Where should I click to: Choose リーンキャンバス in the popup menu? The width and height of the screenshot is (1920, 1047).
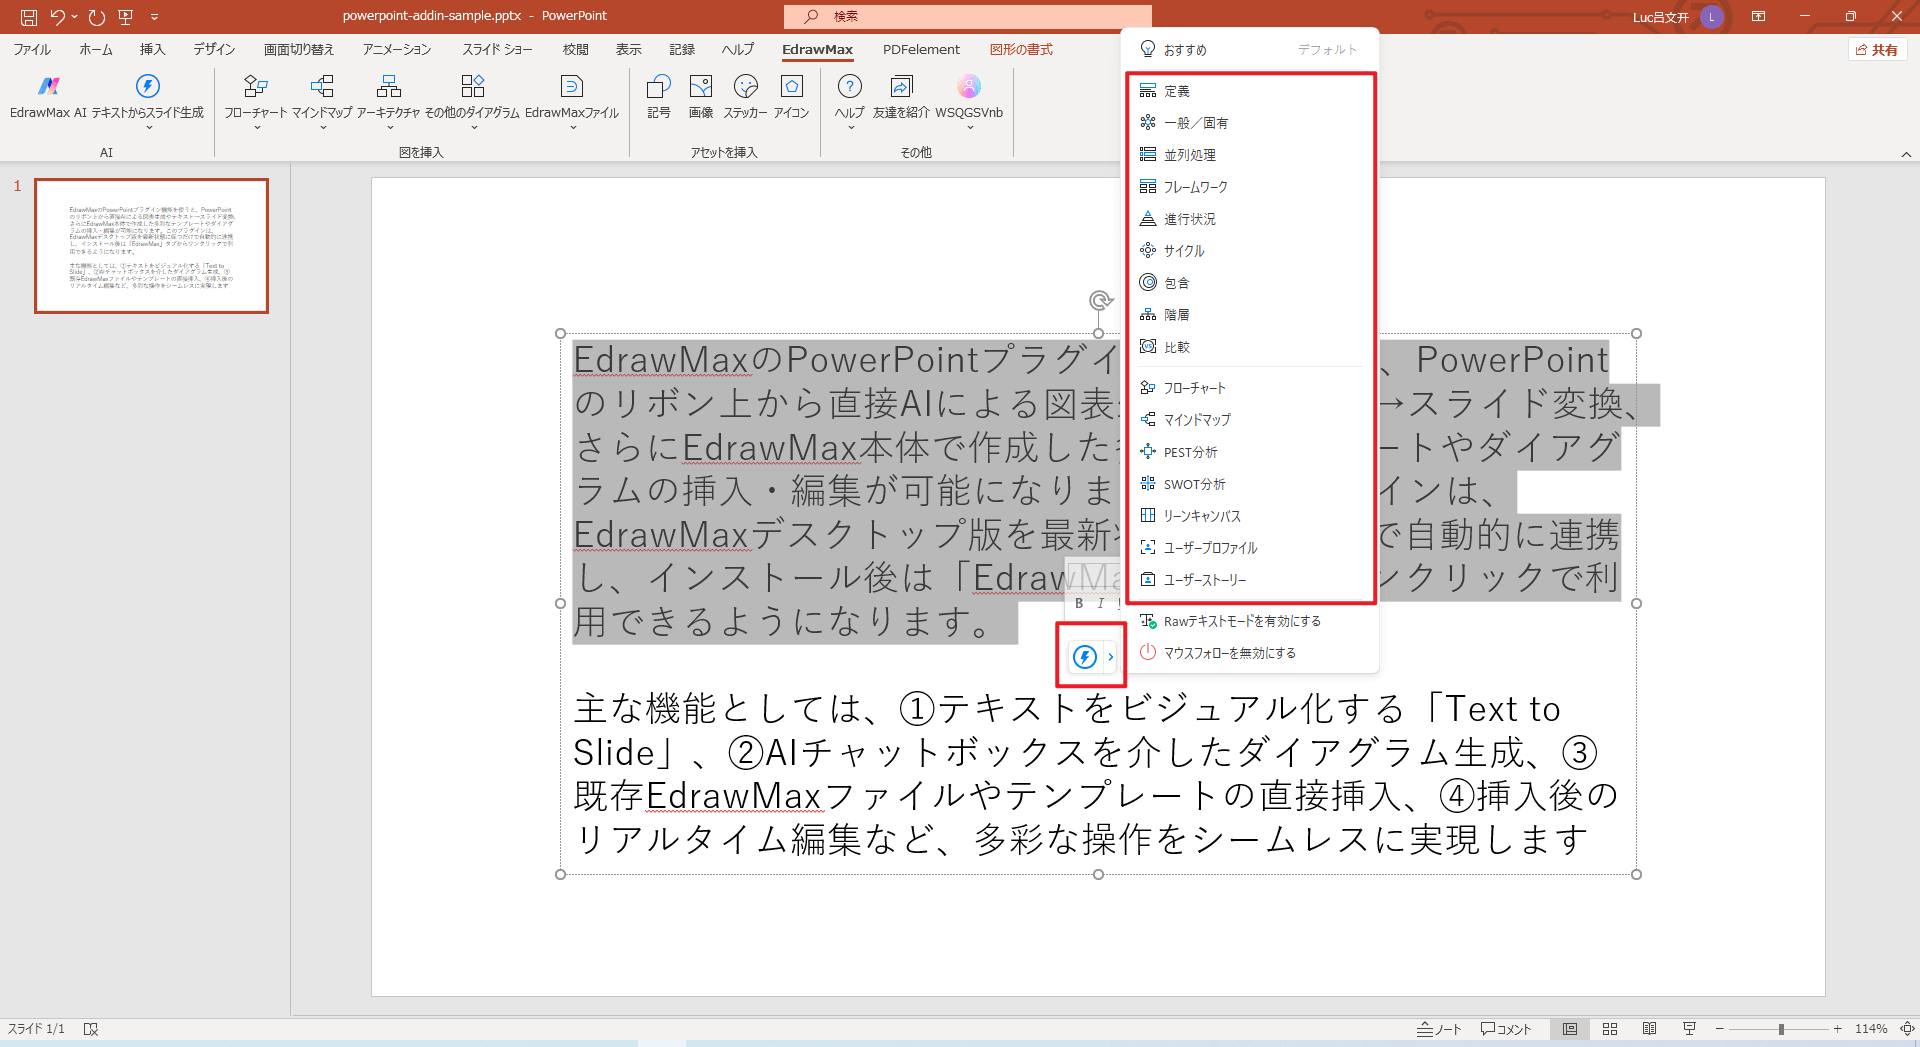1252,516
